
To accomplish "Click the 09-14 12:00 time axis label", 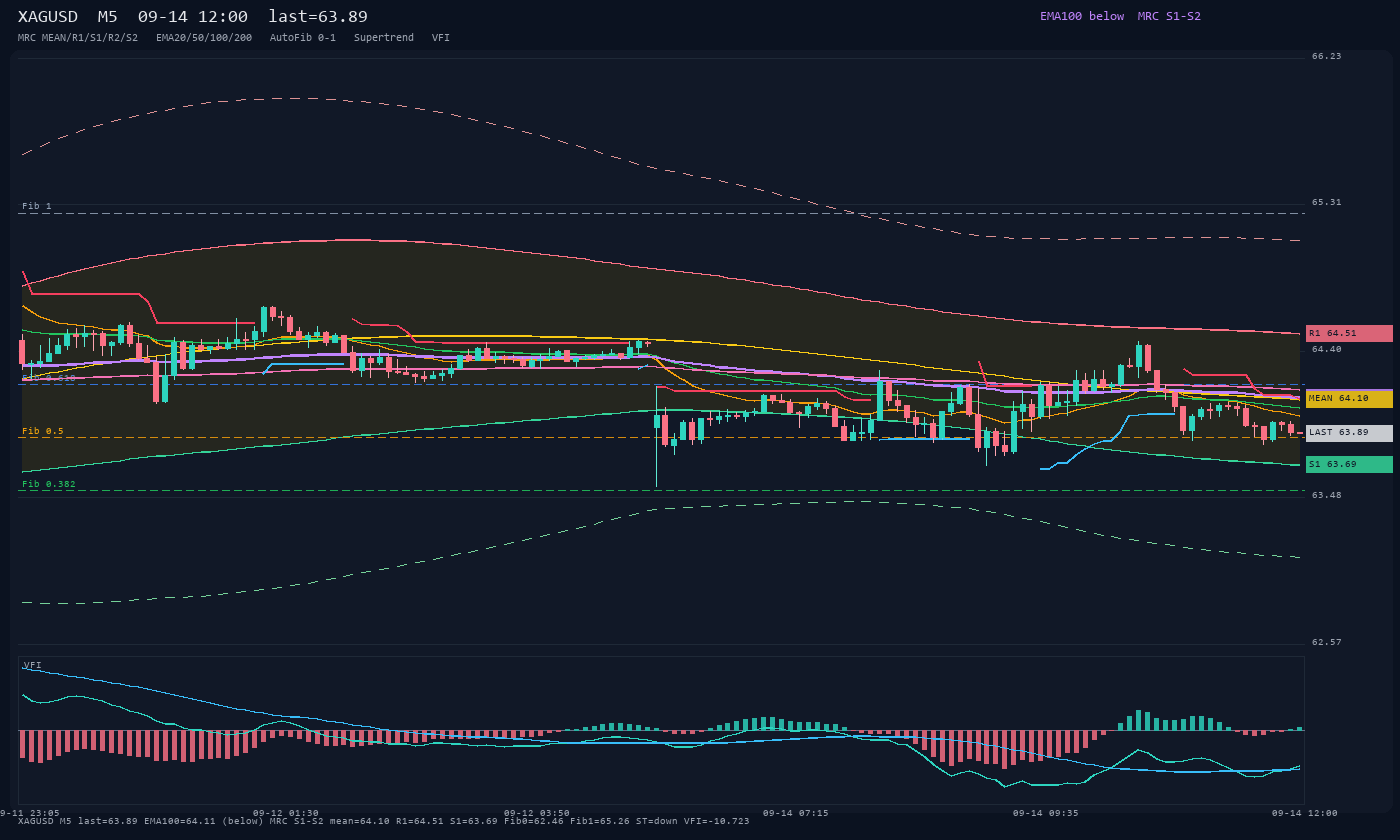I will click(x=1305, y=813).
